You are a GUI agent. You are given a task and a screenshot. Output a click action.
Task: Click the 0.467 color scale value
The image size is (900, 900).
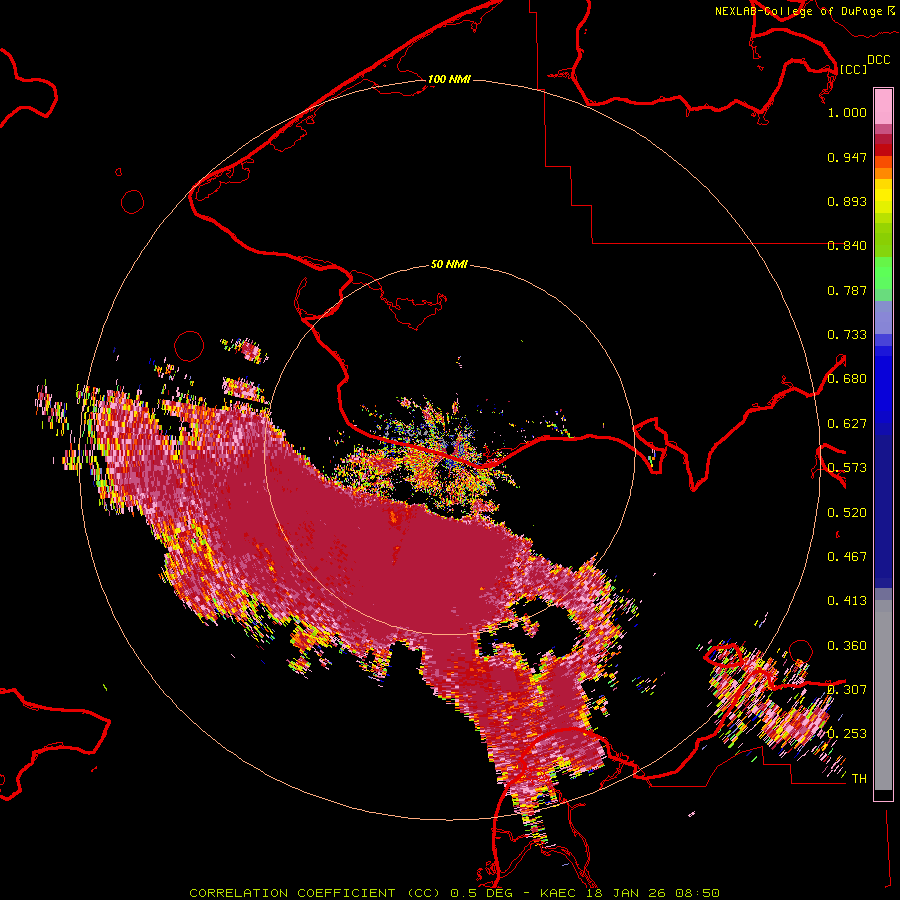[x=847, y=557]
